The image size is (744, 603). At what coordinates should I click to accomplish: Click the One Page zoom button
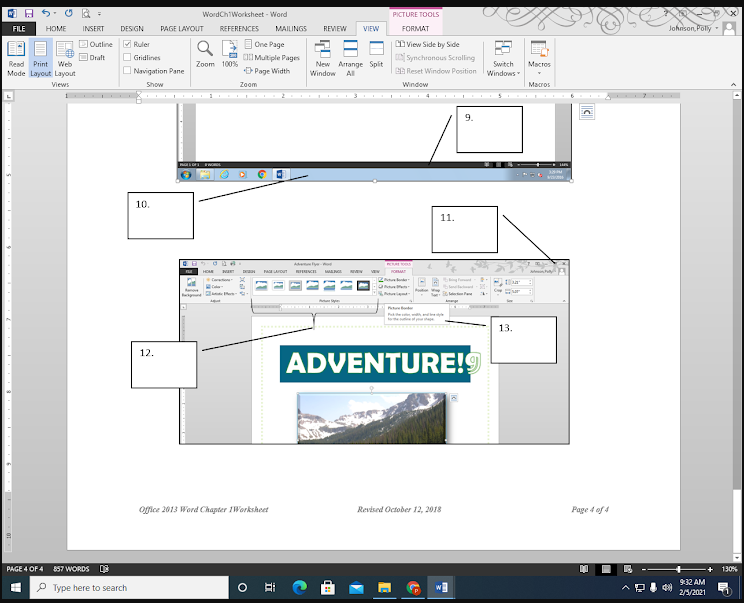coord(264,44)
